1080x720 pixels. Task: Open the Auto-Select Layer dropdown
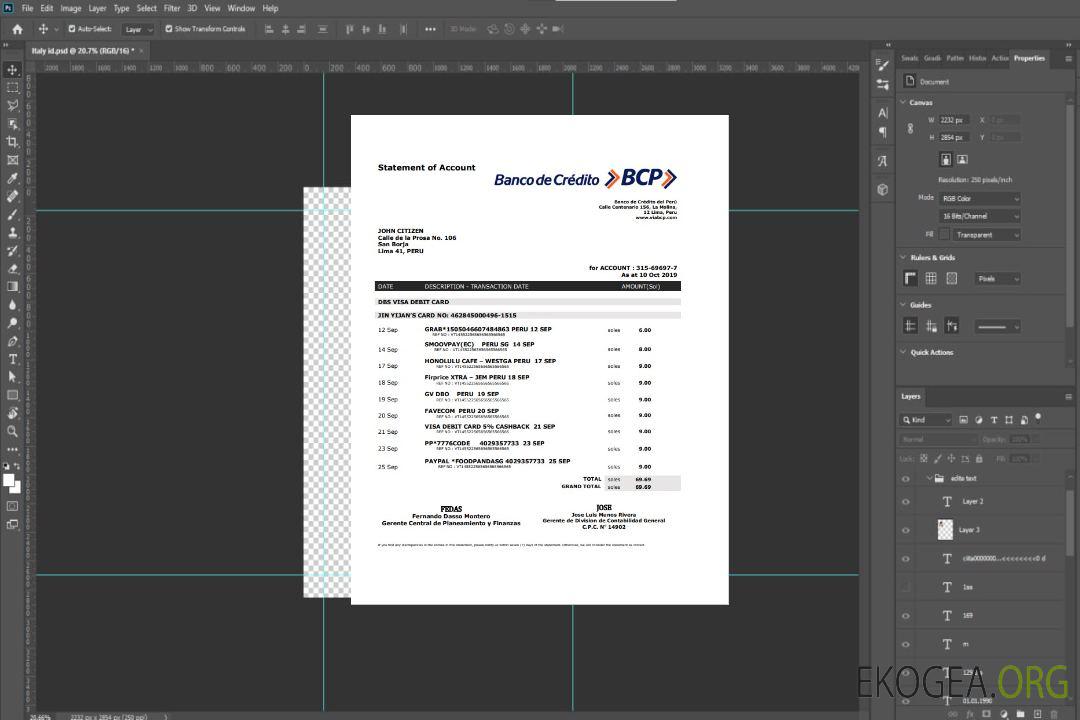point(138,29)
